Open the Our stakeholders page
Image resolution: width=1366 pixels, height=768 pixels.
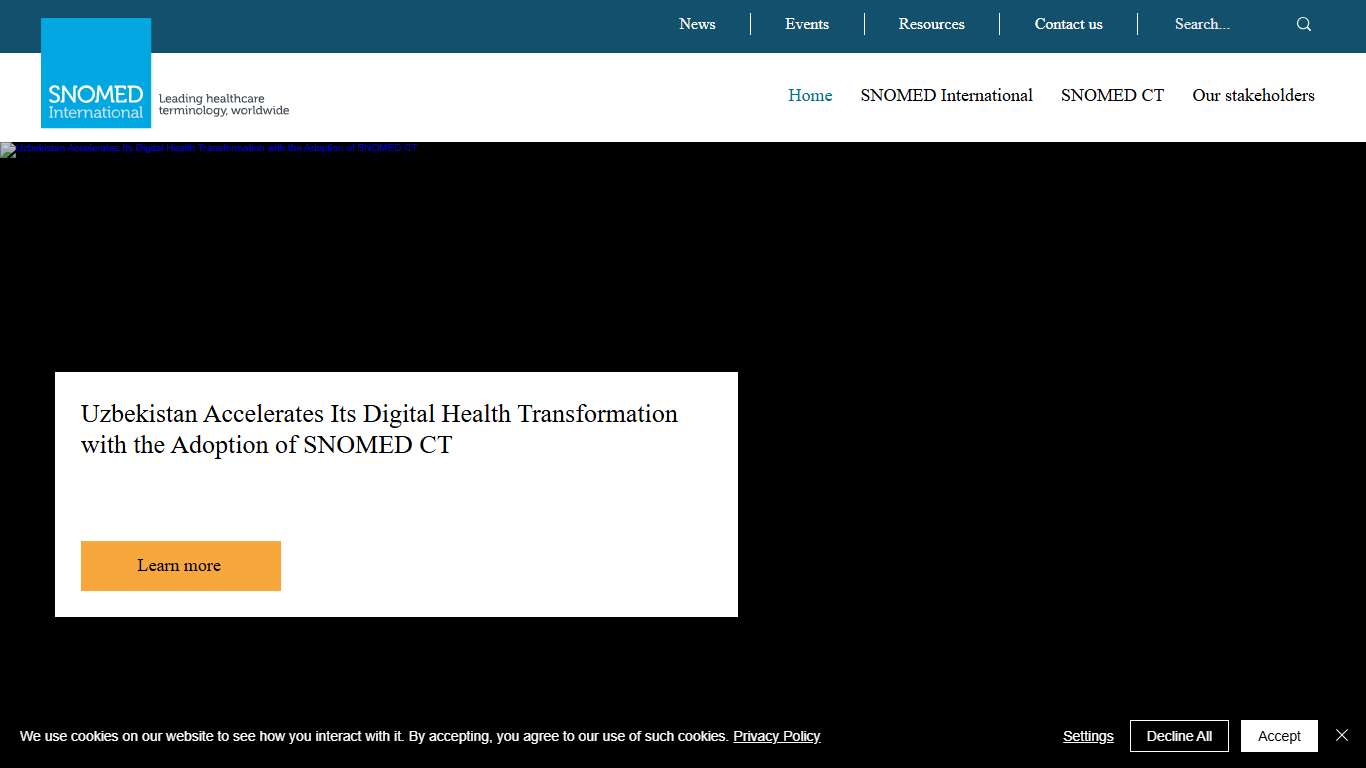coord(1253,95)
